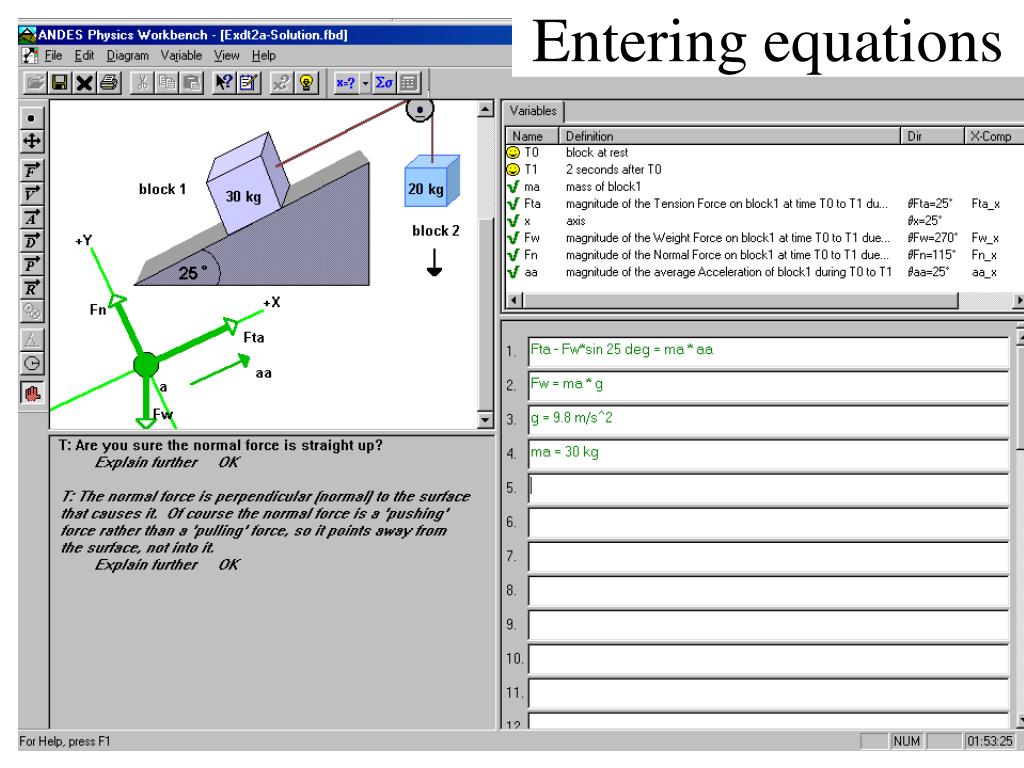The height and width of the screenshot is (768, 1024).
Task: Activate the context help arrow-question icon
Action: (224, 83)
